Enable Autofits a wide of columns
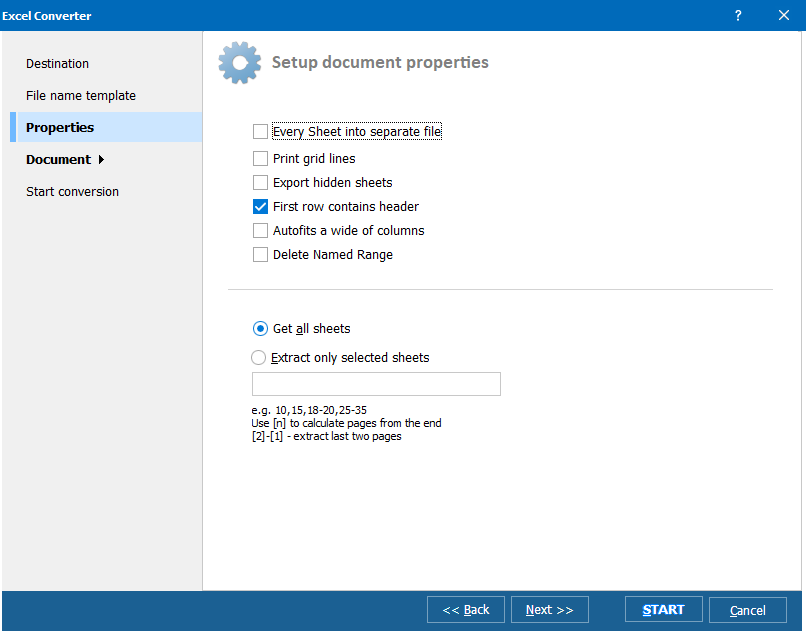The width and height of the screenshot is (806, 632). 260,230
